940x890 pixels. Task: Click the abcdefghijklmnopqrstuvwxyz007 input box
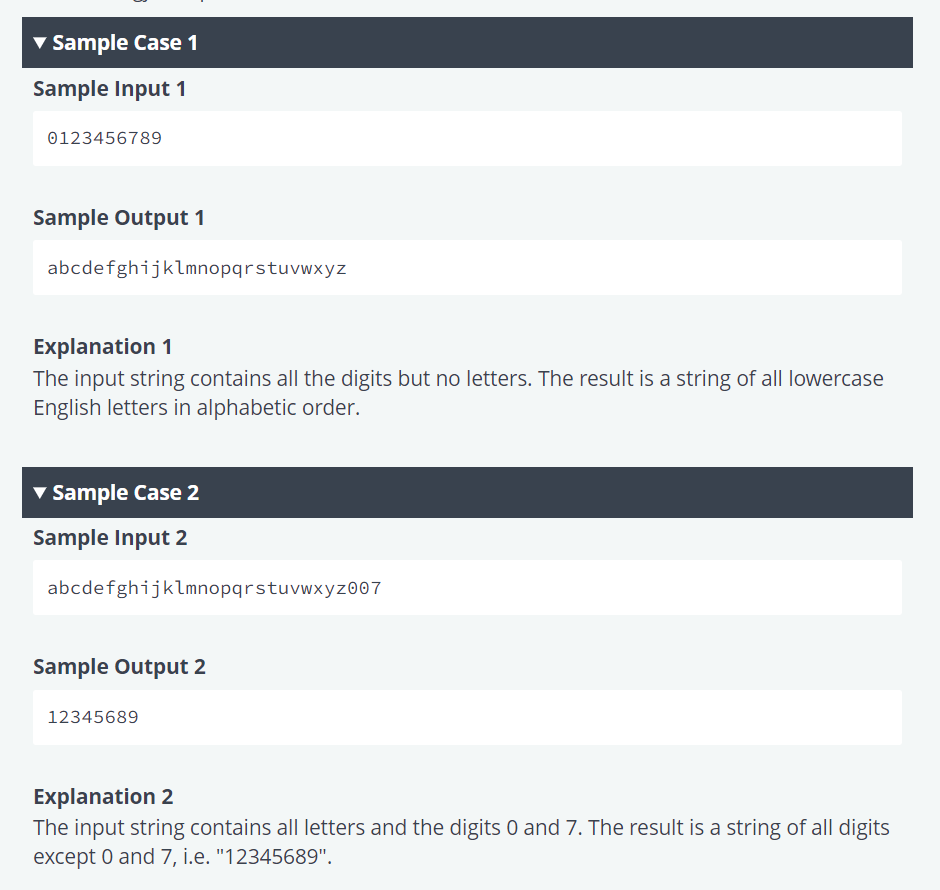point(467,587)
